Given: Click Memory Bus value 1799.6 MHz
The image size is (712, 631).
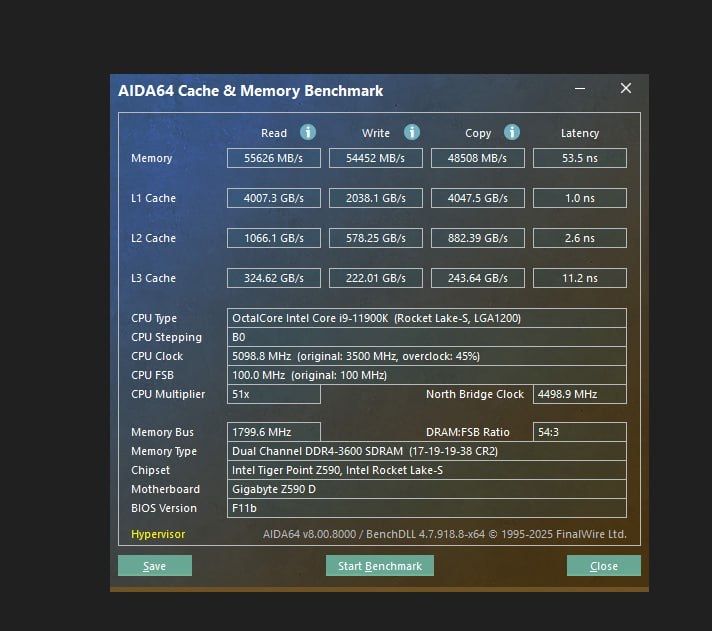Looking at the screenshot, I should pos(274,432).
